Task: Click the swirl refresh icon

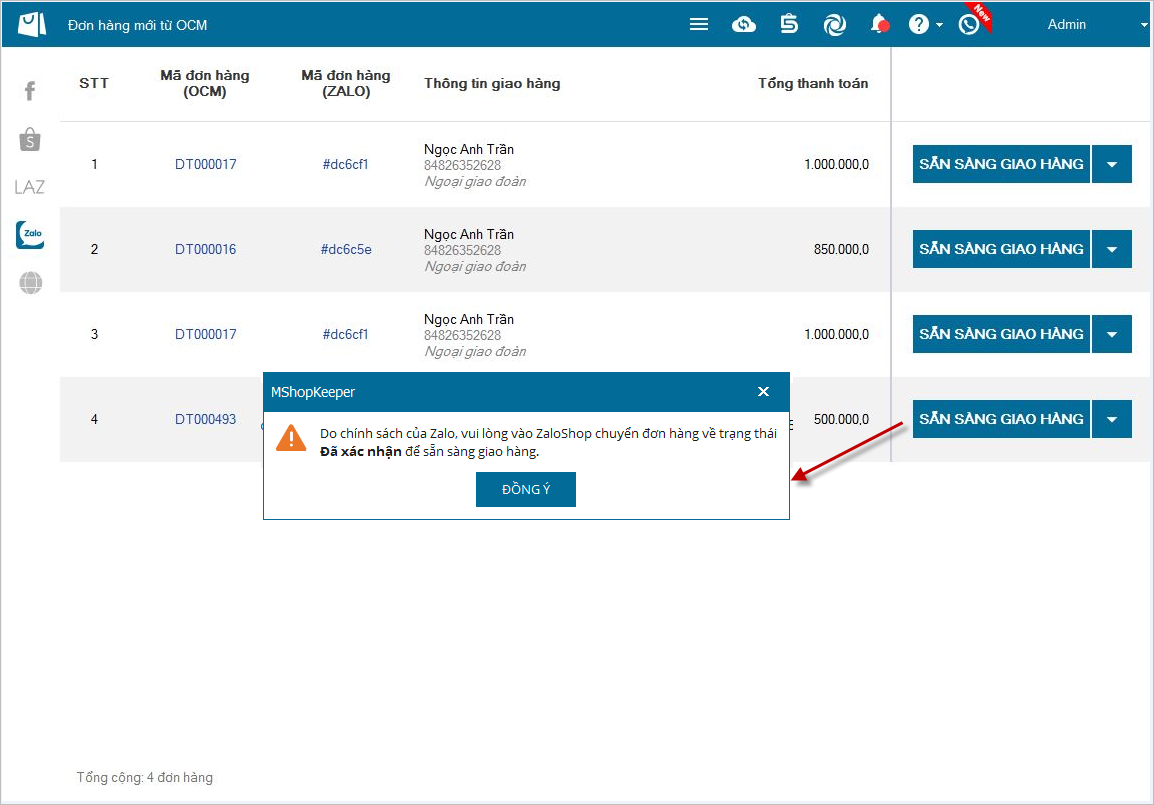Action: click(835, 25)
